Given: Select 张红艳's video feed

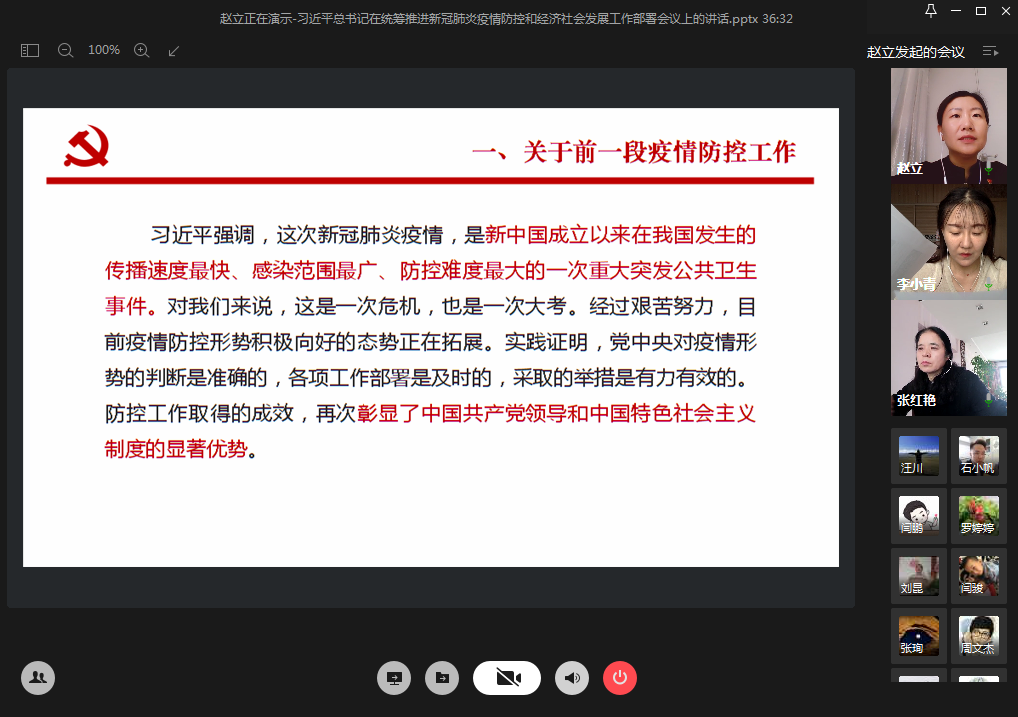Looking at the screenshot, I should (948, 357).
